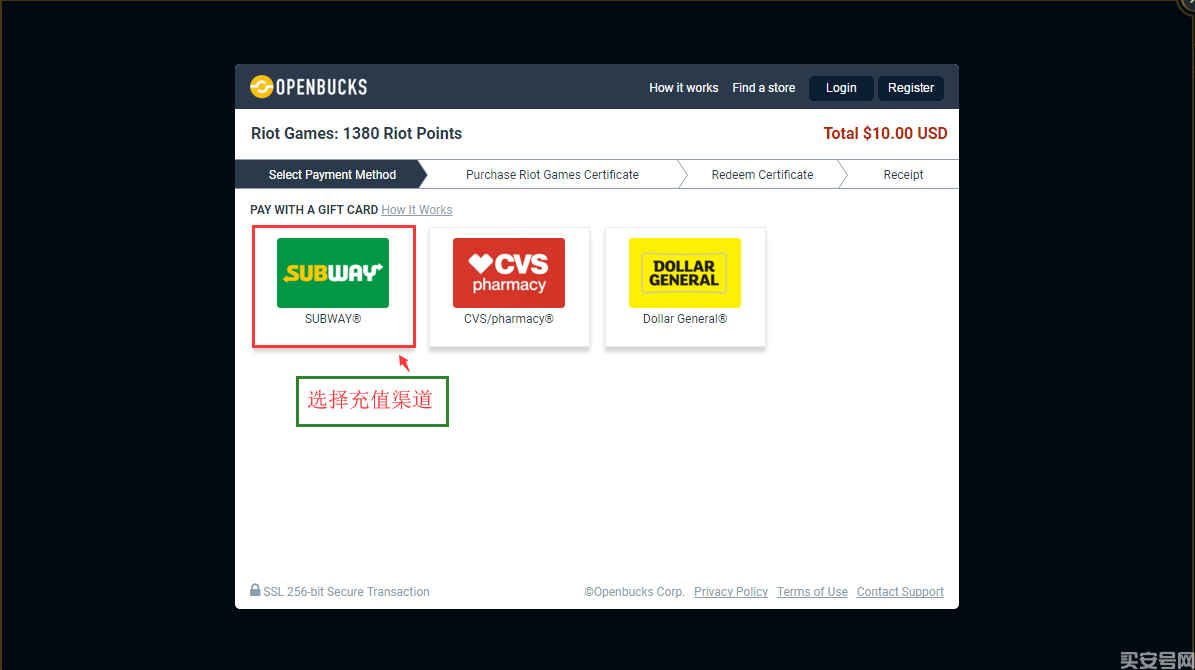Open the Privacy Policy link
1195x670 pixels.
pyautogui.click(x=731, y=592)
